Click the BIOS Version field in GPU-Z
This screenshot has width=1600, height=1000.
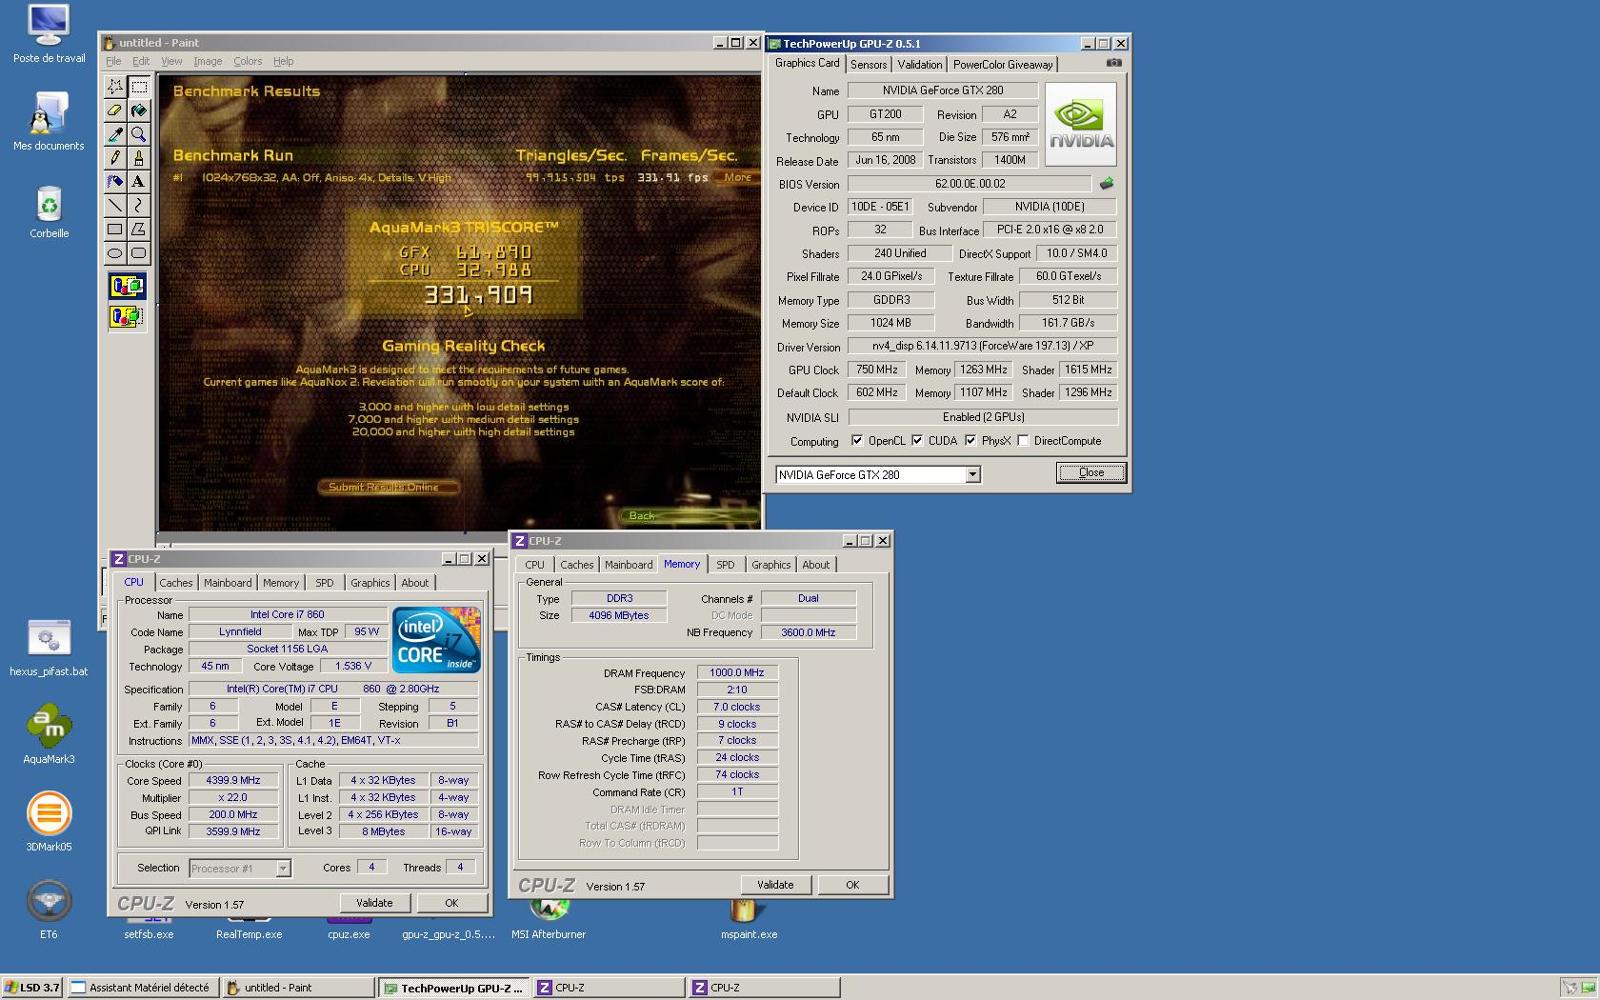(970, 184)
